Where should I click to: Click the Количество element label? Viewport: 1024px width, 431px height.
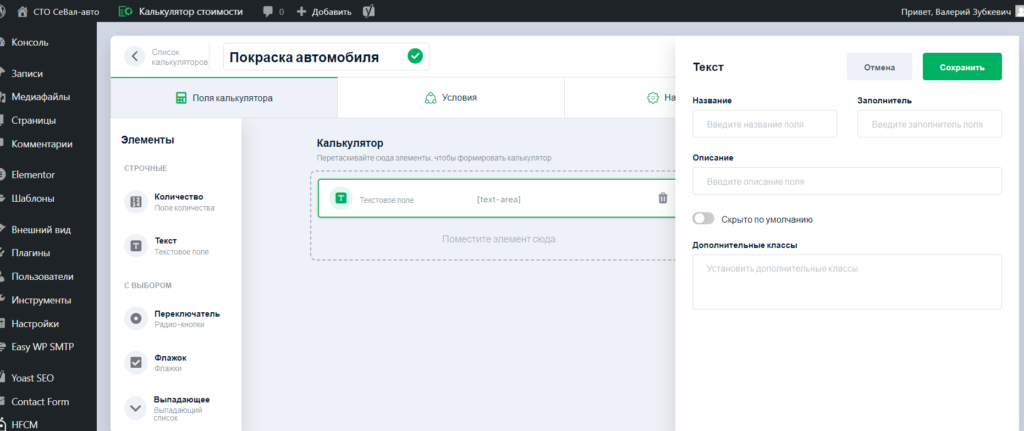click(179, 197)
